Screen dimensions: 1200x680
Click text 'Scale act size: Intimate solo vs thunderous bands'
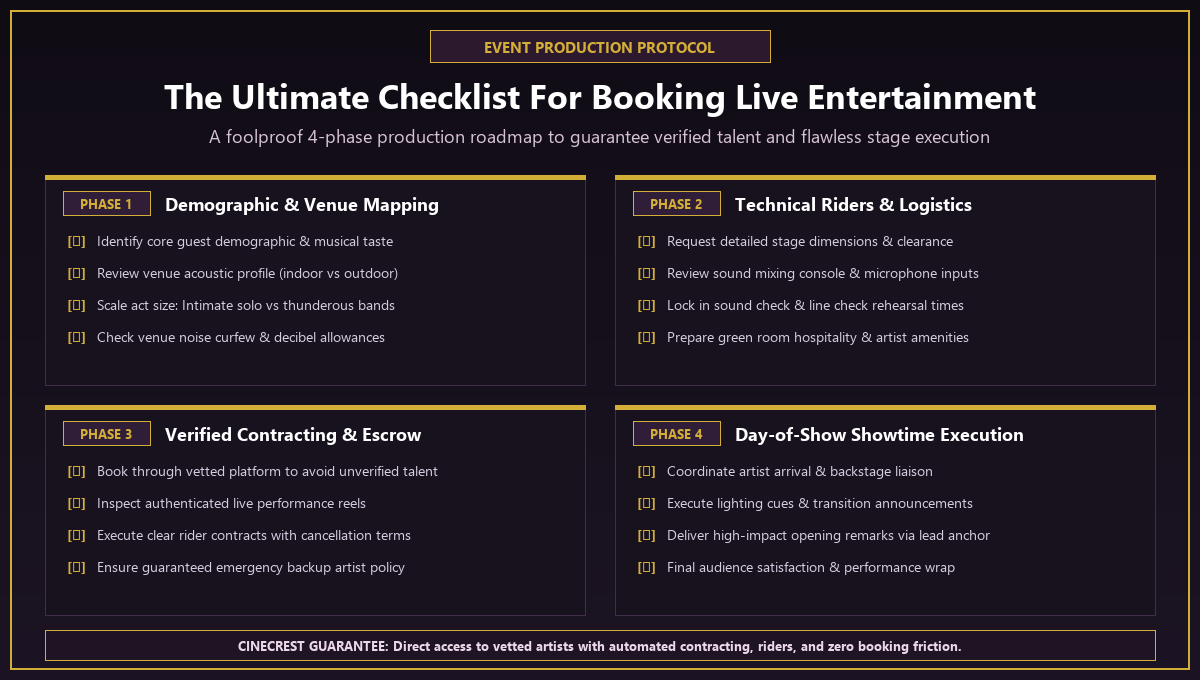(246, 306)
